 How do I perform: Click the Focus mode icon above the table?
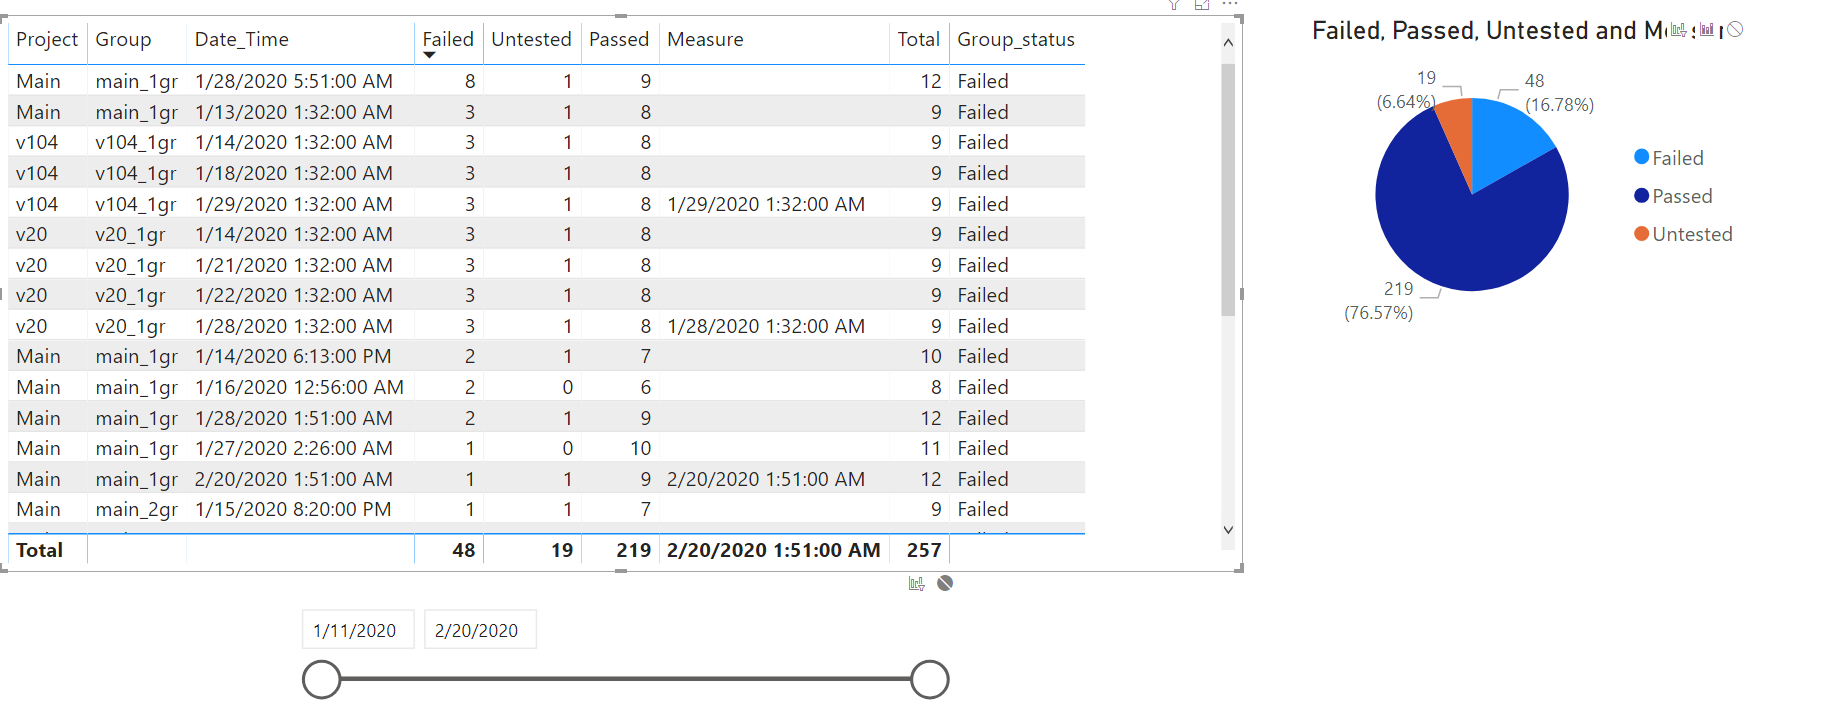click(1202, 5)
